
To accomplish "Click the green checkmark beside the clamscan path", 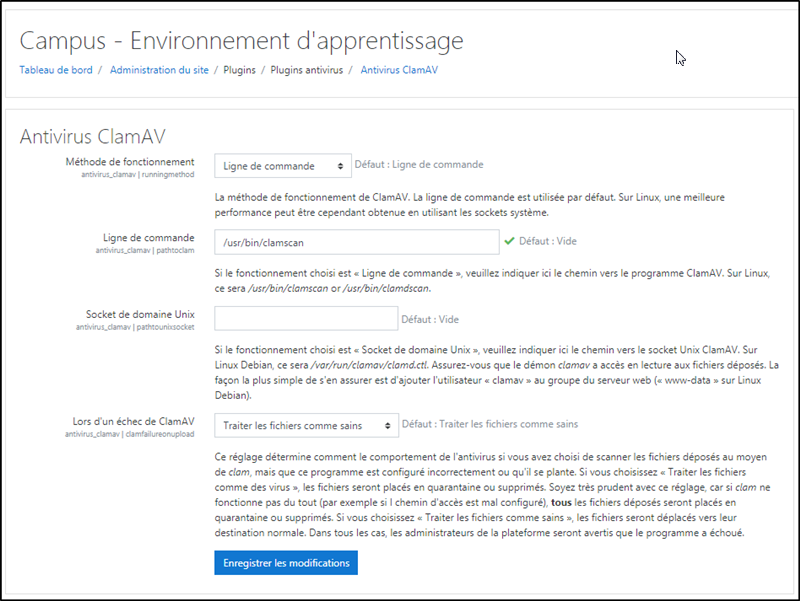I will tap(509, 241).
